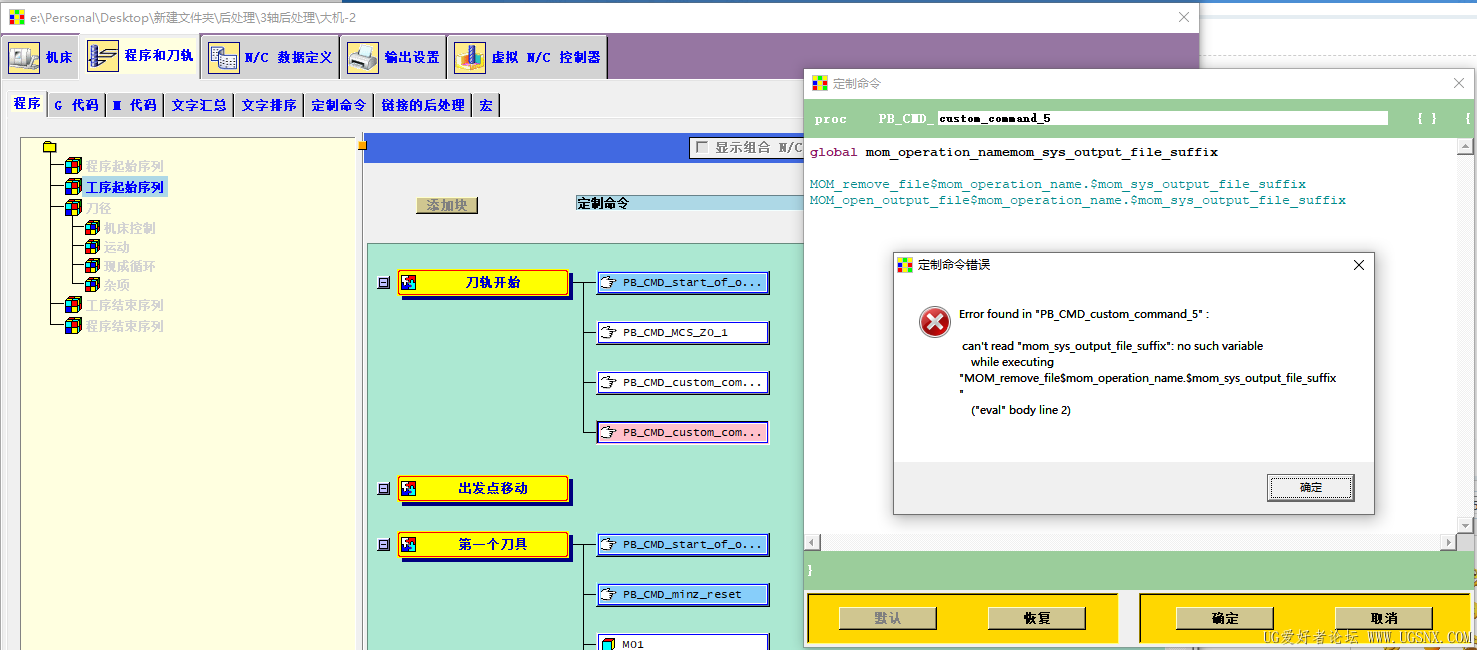
Task: Open the 定制命令 sub-tab
Action: coord(339,104)
